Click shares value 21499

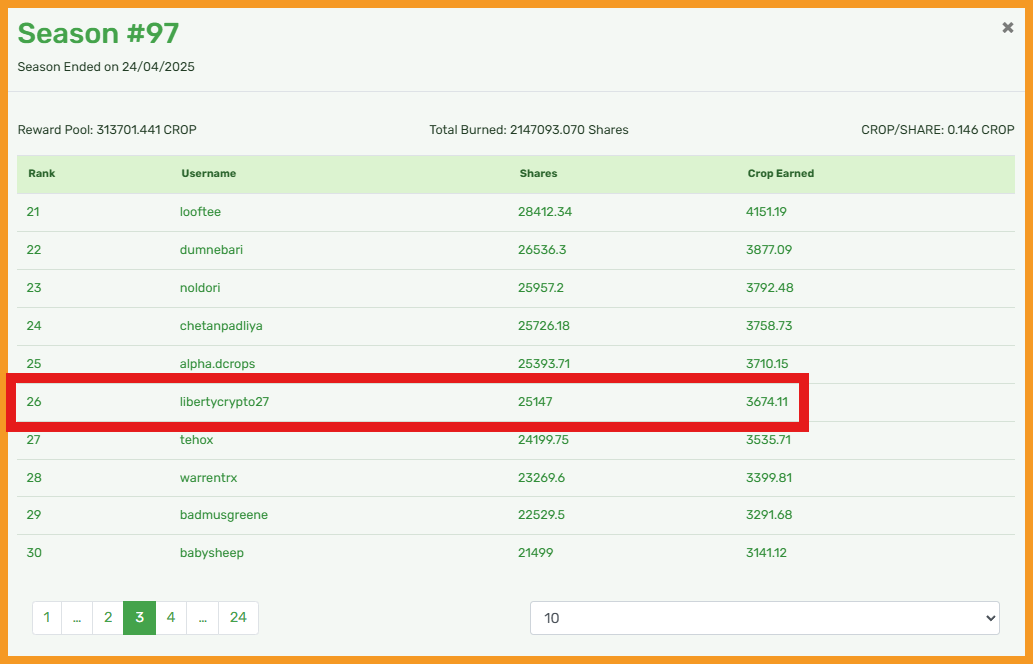tap(536, 553)
